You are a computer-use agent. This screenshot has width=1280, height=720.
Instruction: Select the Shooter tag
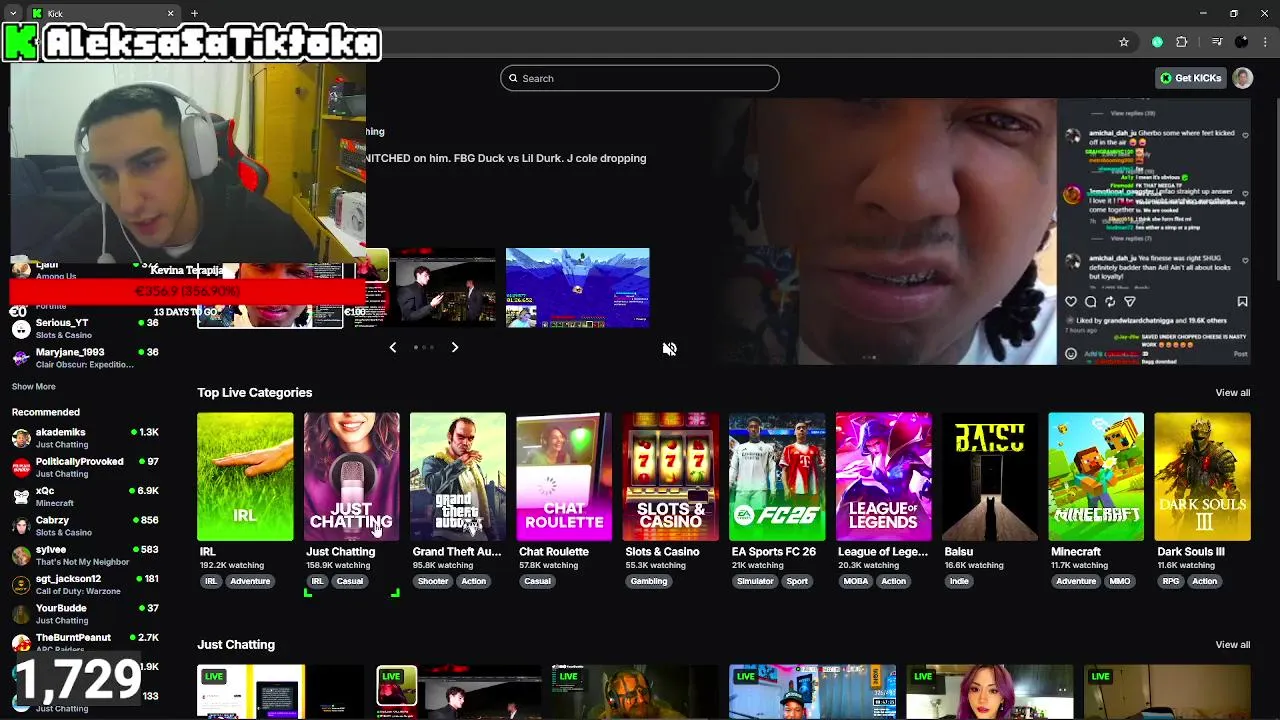(x=433, y=581)
